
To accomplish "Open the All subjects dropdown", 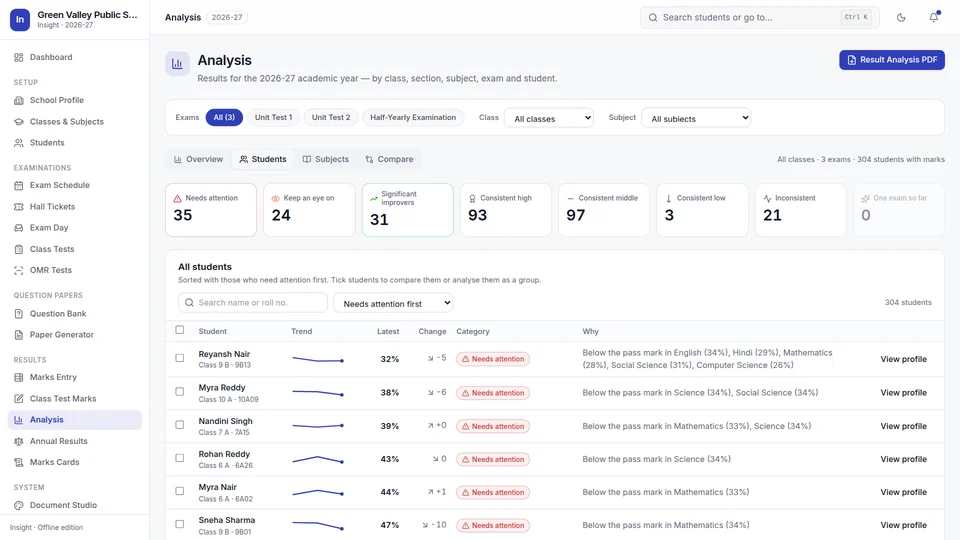I will coord(696,118).
